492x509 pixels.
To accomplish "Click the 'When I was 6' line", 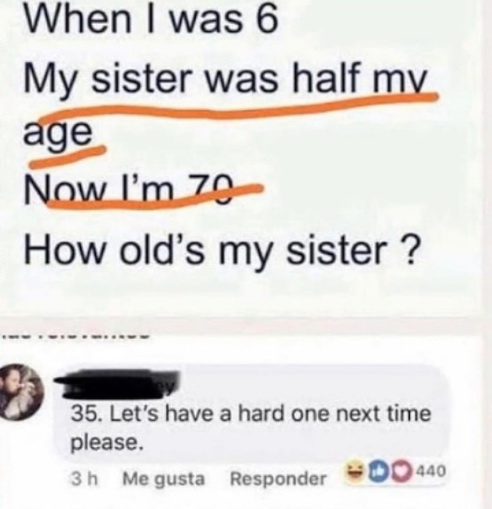I will pos(151,19).
